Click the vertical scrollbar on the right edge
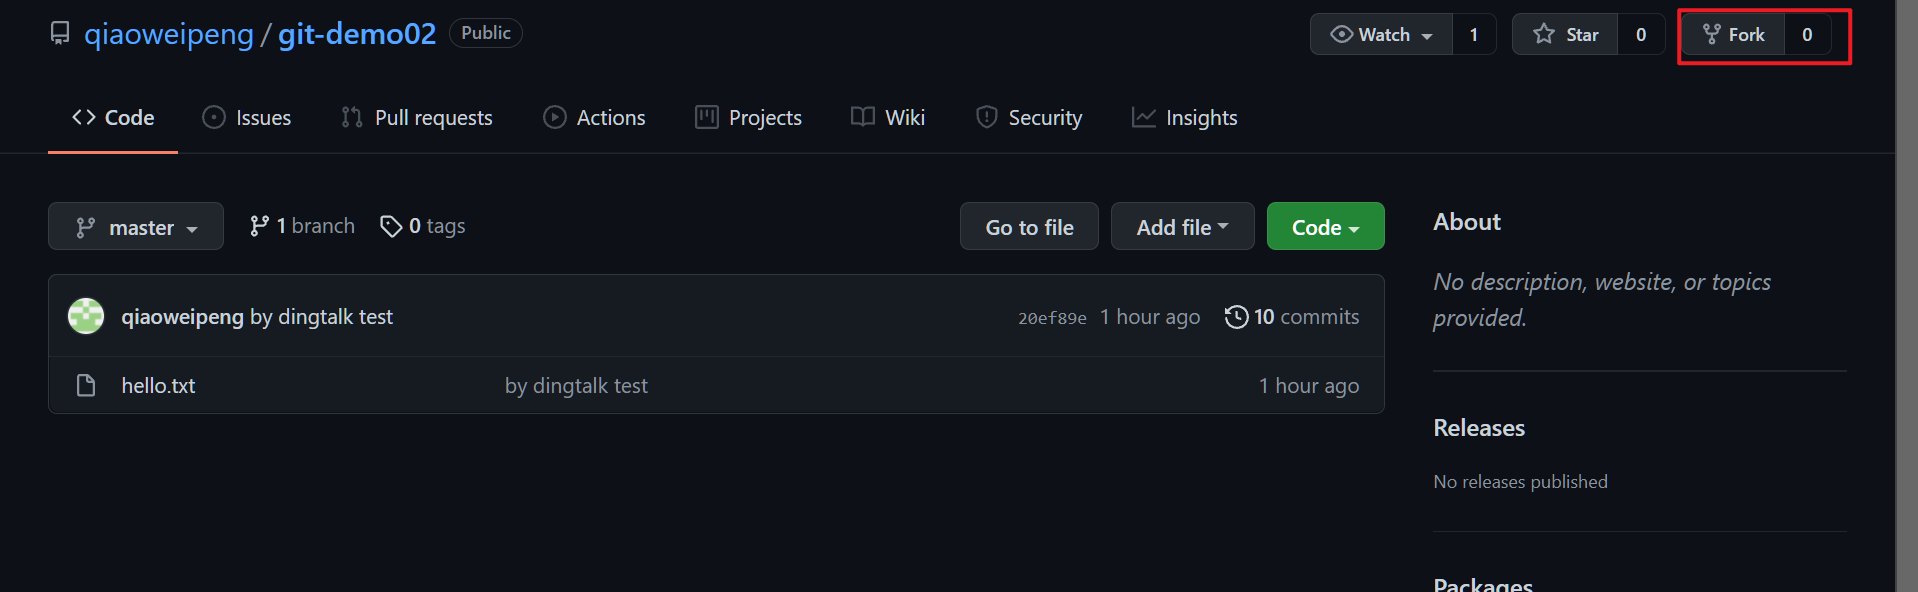Image resolution: width=1918 pixels, height=592 pixels. [x=1906, y=296]
